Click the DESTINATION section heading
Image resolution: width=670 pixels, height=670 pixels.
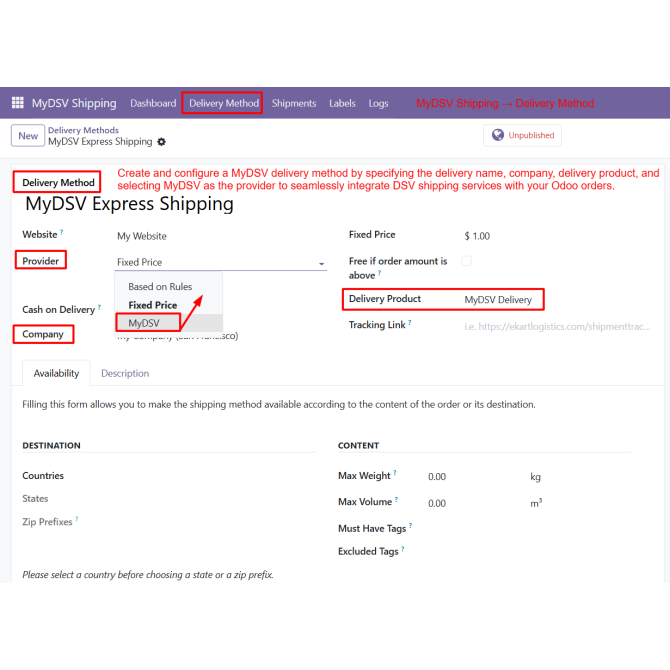[51, 445]
